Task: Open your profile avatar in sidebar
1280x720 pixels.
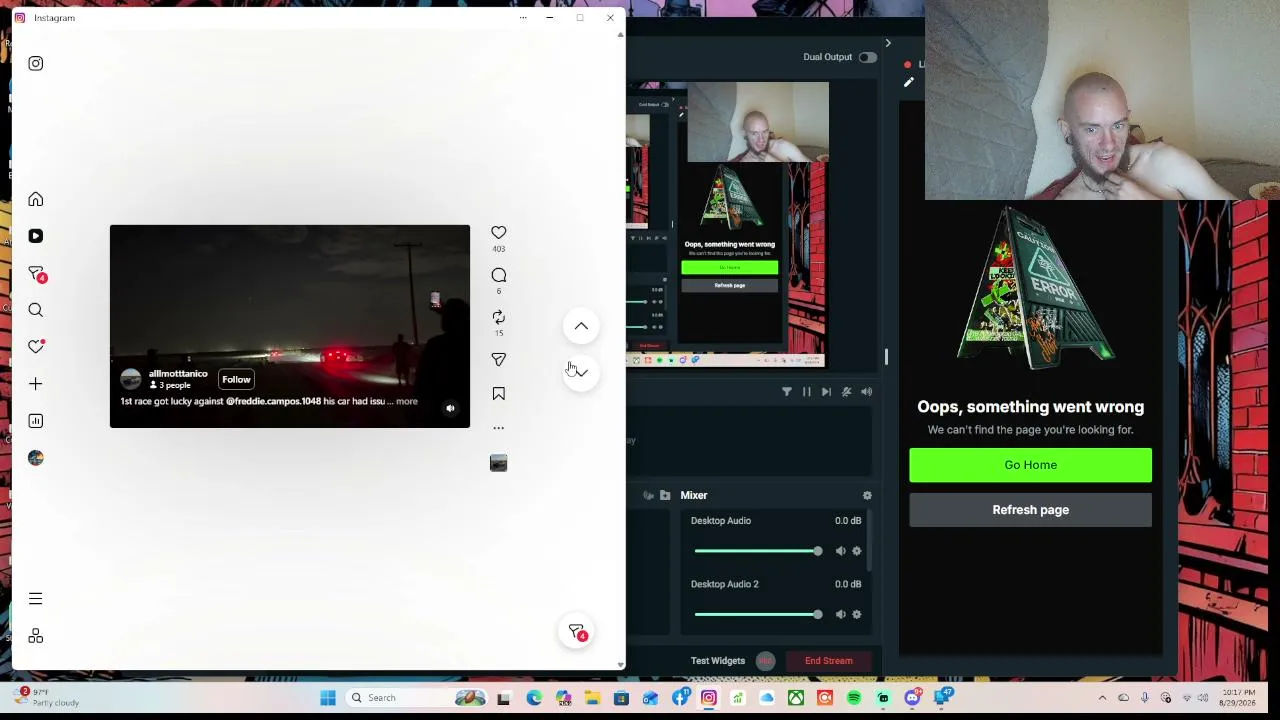Action: 36,458
